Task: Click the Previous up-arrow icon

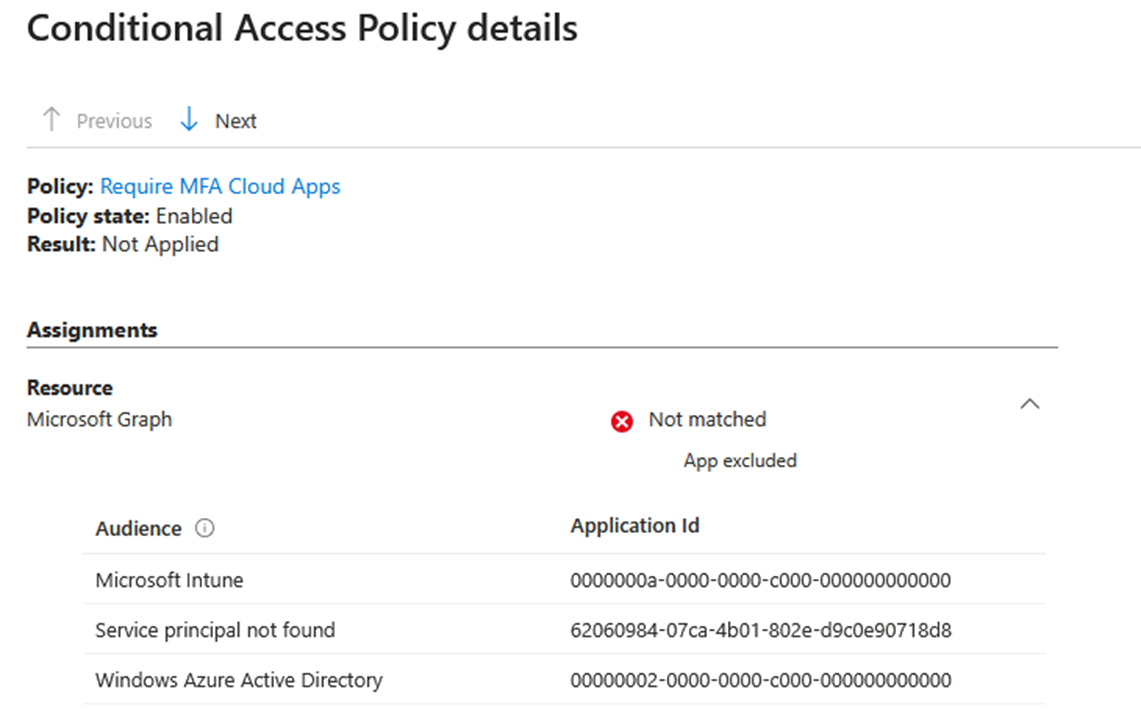Action: 51,119
